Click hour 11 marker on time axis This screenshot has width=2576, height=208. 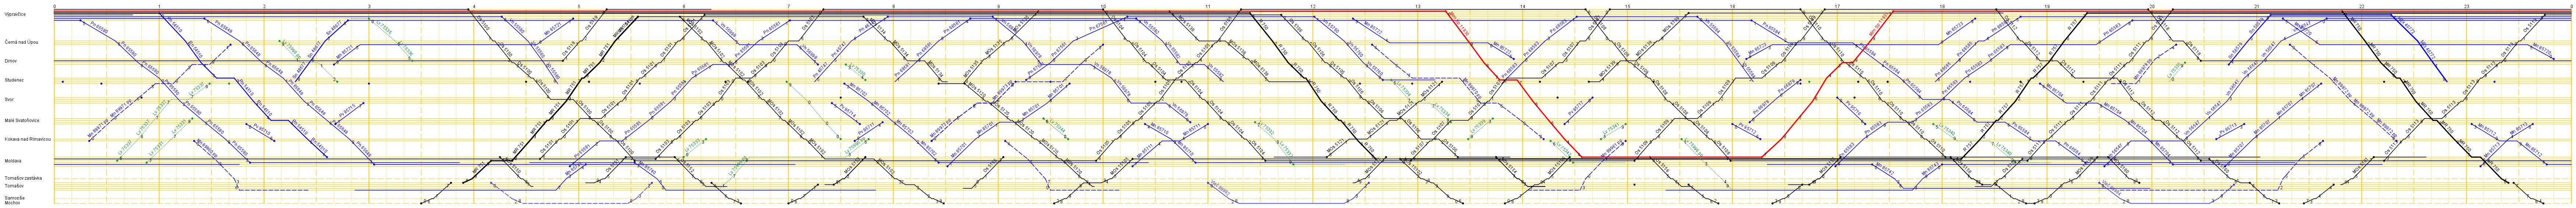point(1209,6)
